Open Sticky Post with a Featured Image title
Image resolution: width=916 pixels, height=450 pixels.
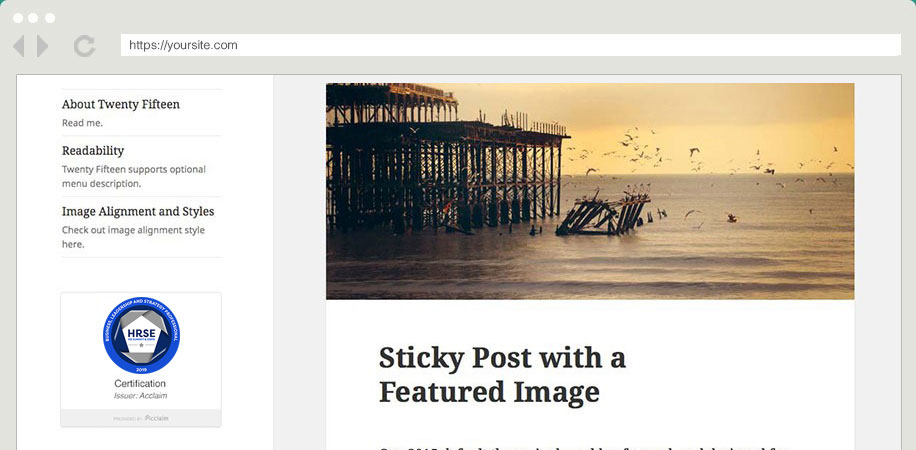point(502,374)
